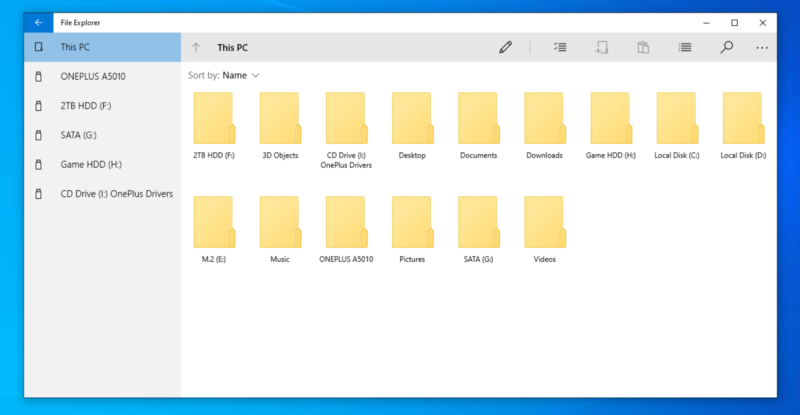Select the Pictures folder icon
Screen dimensions: 800x415
[412, 223]
